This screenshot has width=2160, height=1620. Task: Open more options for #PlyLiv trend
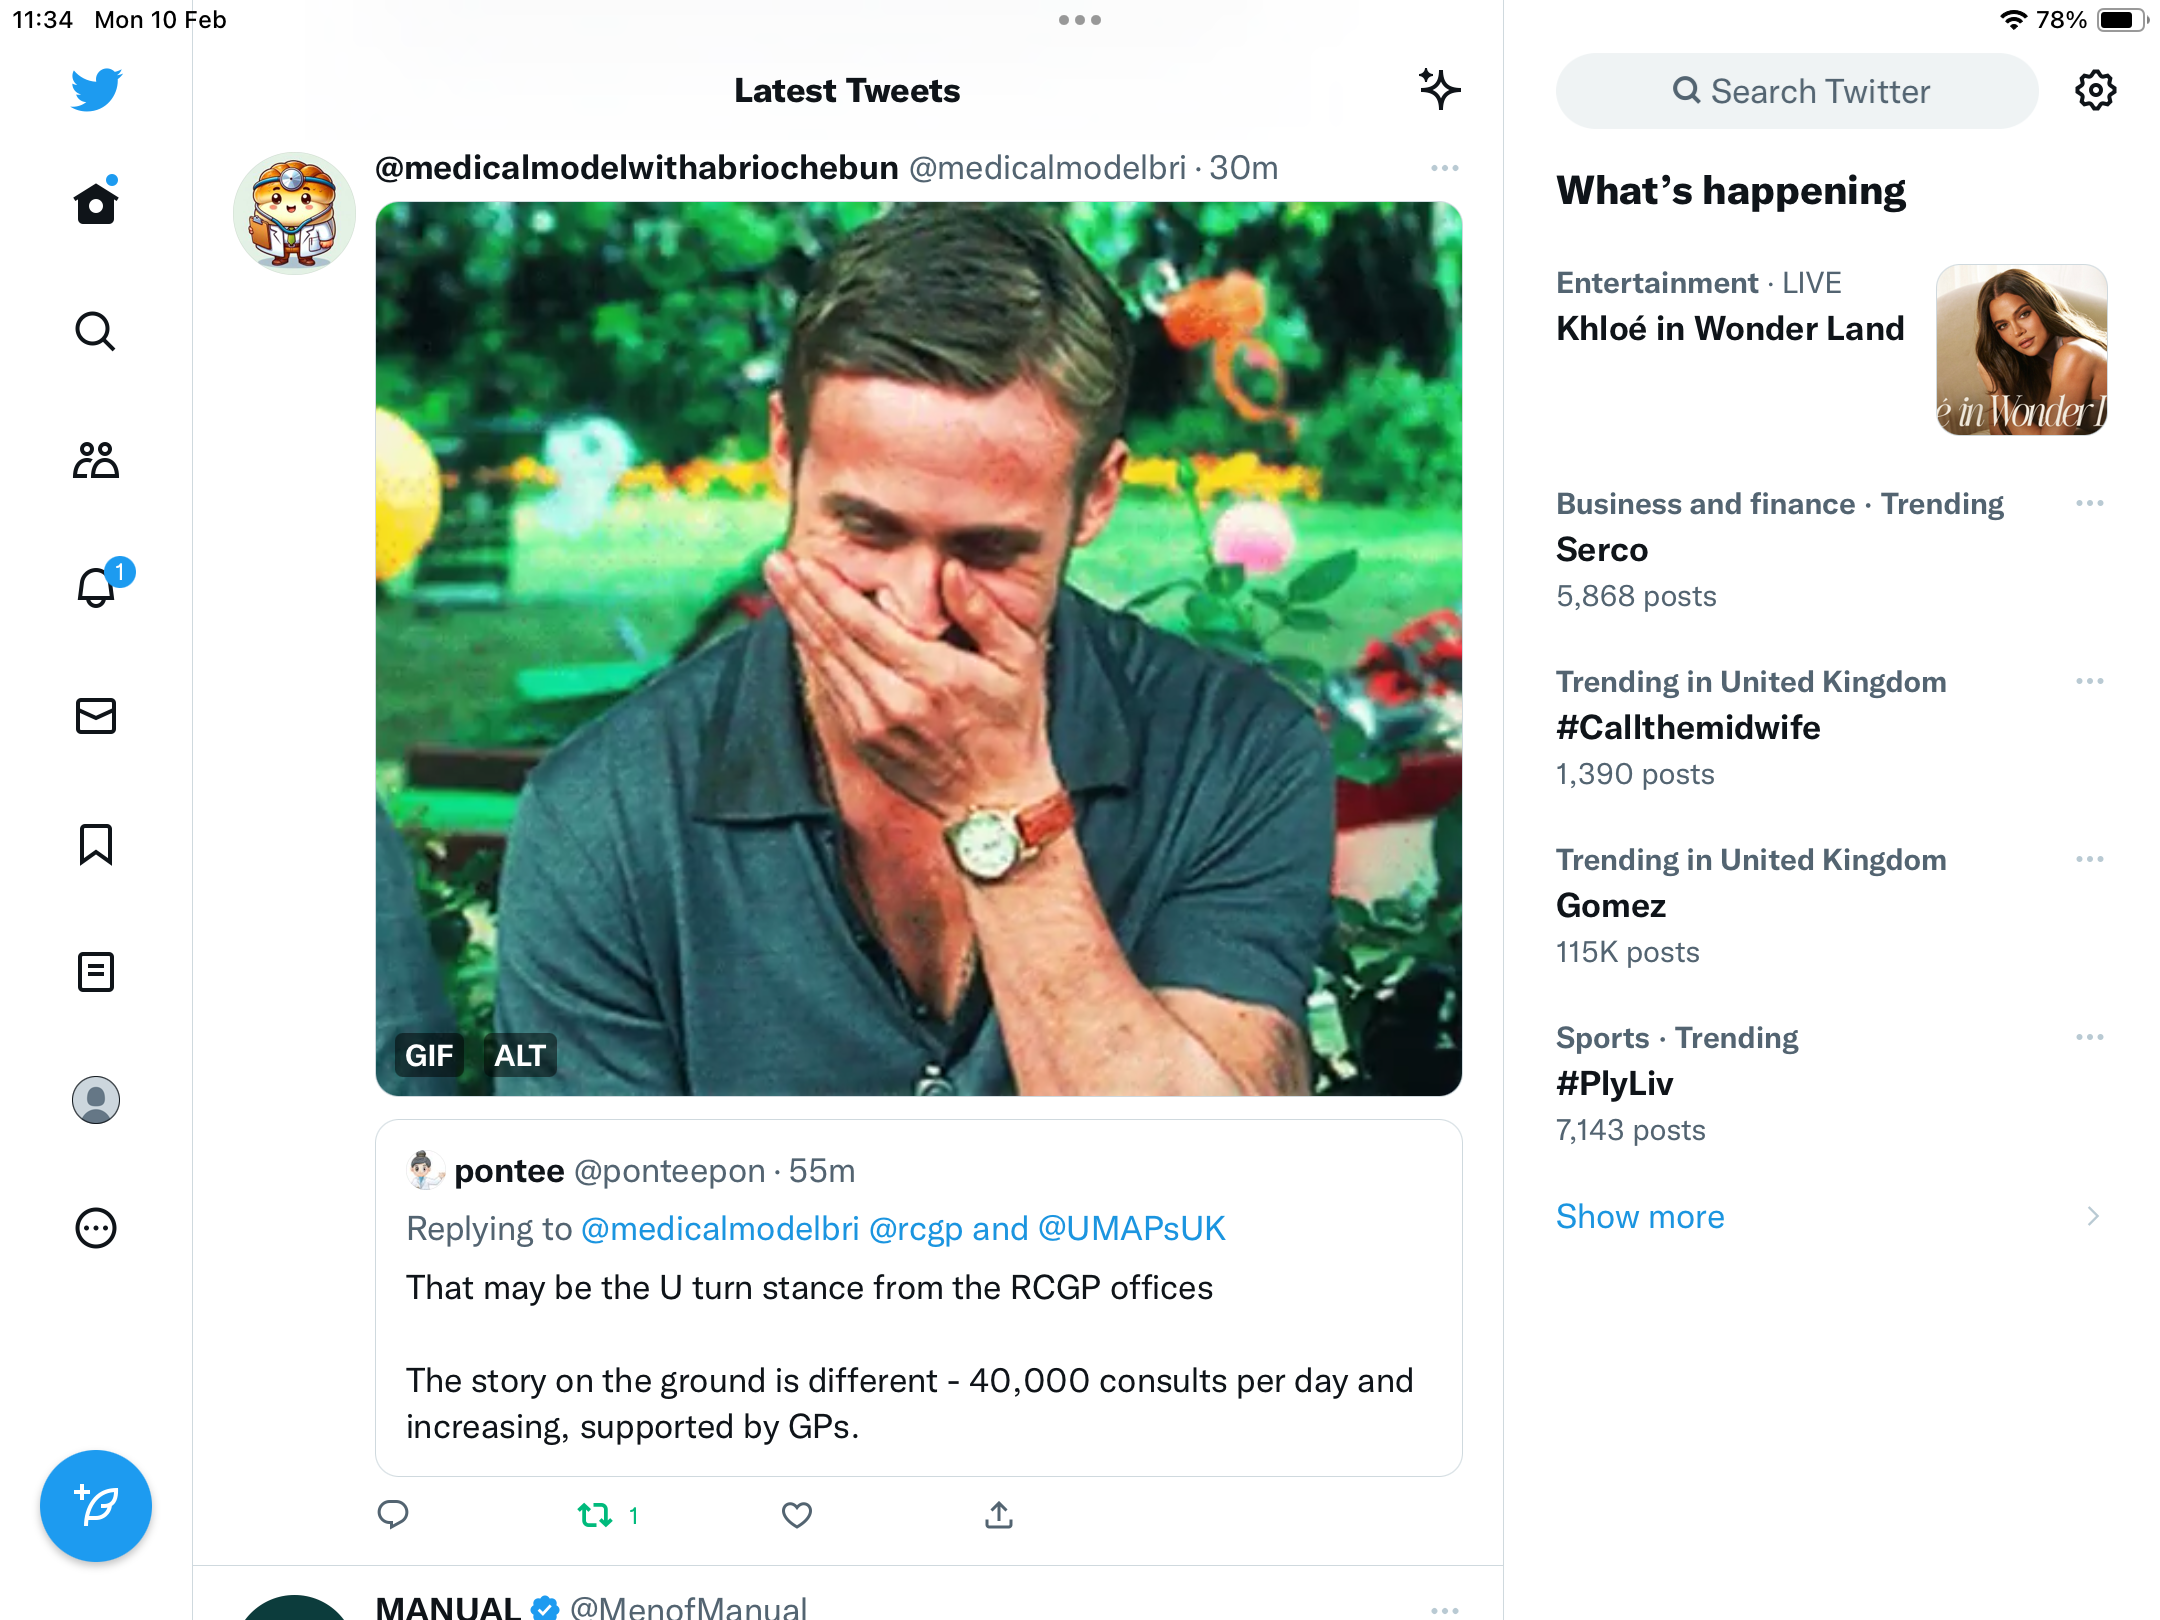[x=2090, y=1037]
